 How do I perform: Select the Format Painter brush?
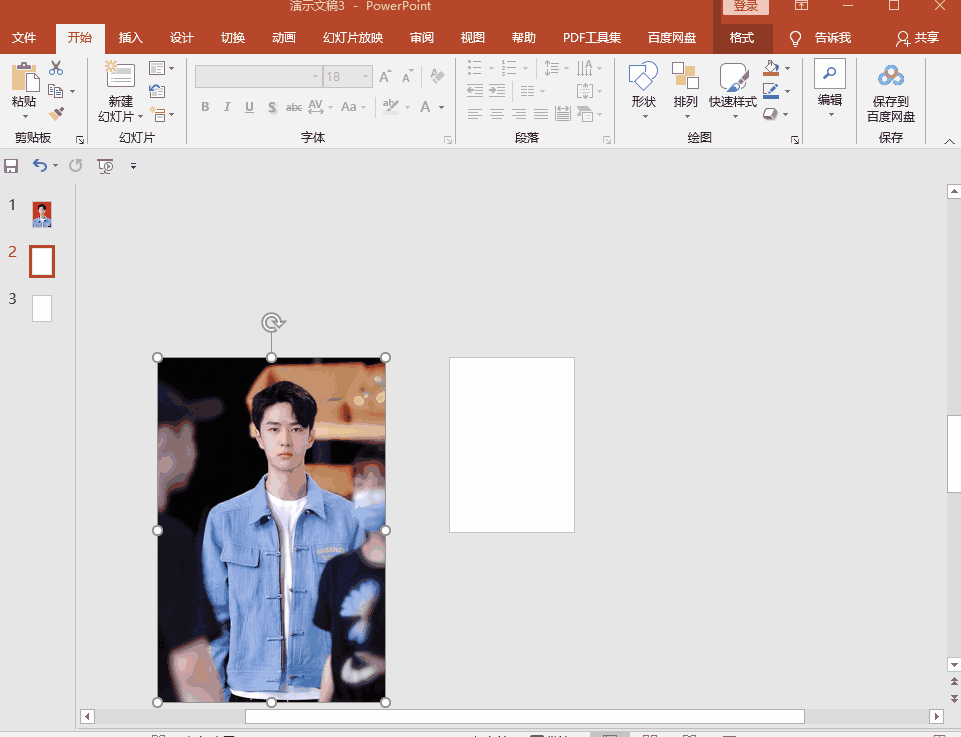pos(56,114)
